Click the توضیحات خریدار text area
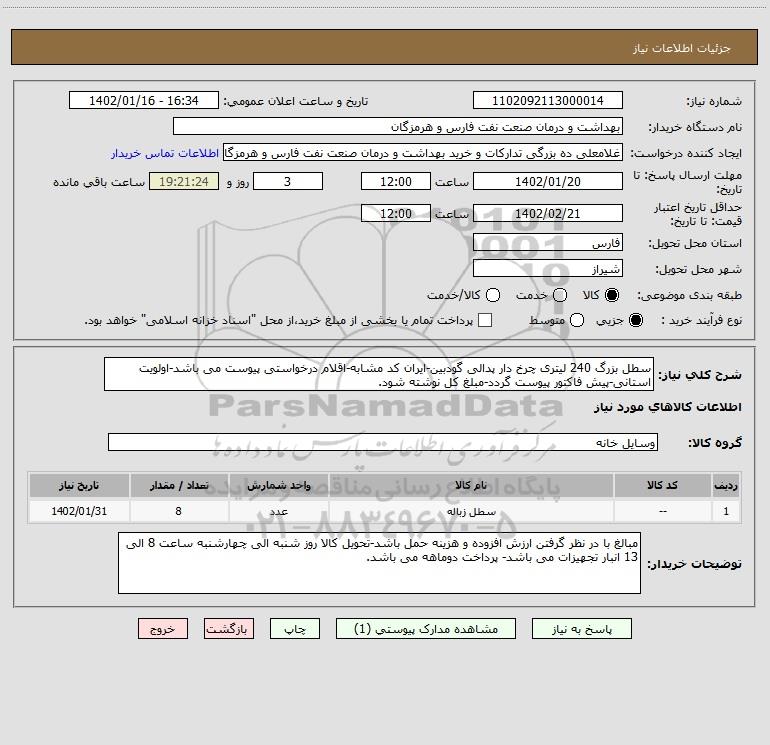 [380, 563]
